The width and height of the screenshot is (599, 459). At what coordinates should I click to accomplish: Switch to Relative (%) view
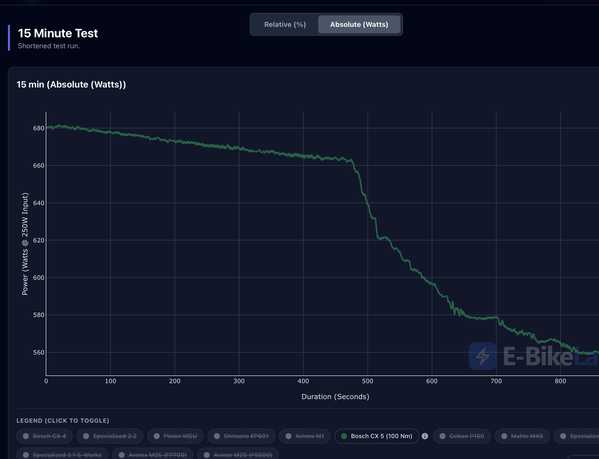click(x=285, y=24)
